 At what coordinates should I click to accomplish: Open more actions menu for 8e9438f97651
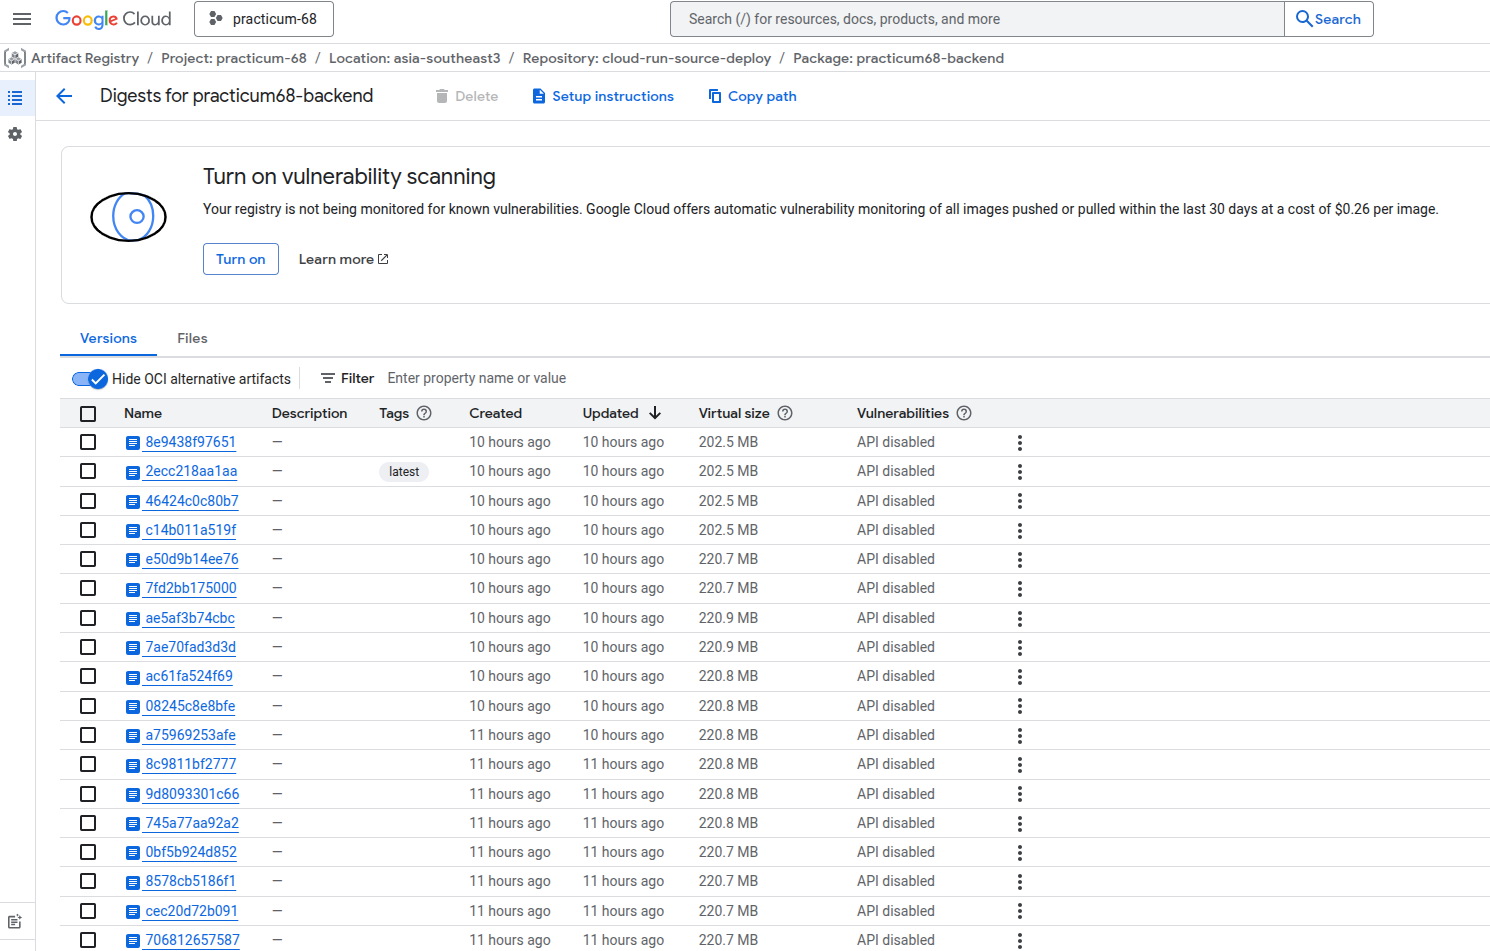[x=1019, y=443]
